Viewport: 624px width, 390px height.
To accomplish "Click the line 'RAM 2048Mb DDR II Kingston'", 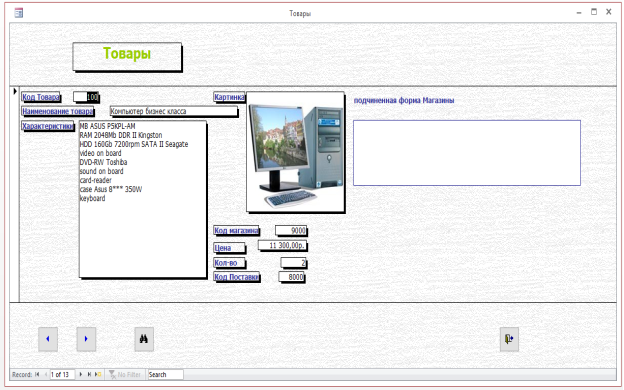I will coord(121,135).
